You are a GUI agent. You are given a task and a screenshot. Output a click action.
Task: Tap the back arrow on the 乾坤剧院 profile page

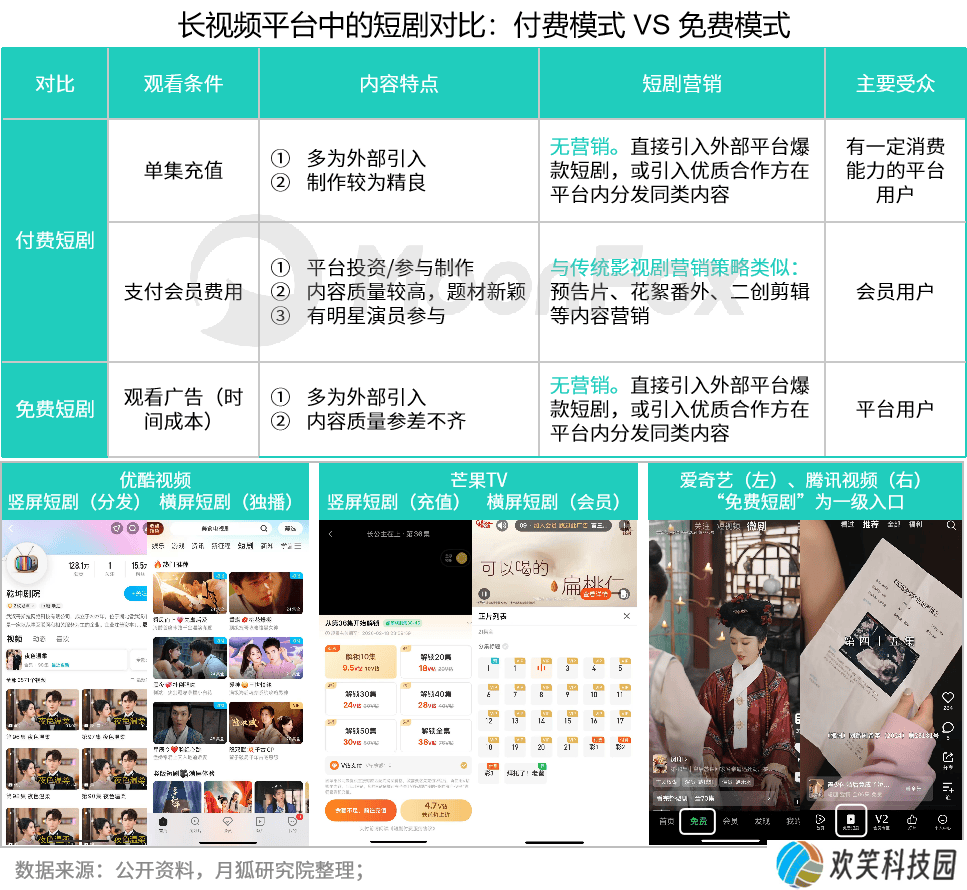[x=10, y=529]
